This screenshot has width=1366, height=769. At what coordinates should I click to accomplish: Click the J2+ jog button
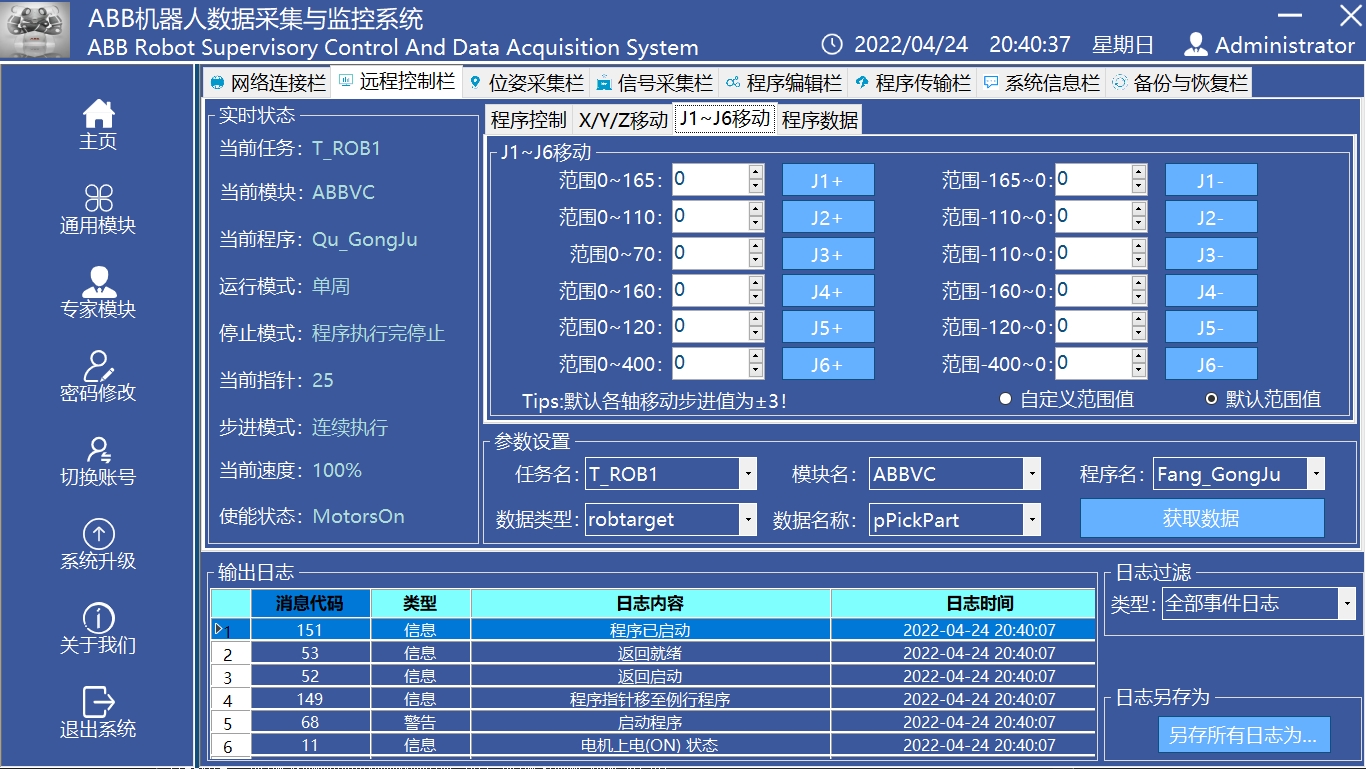(x=828, y=217)
